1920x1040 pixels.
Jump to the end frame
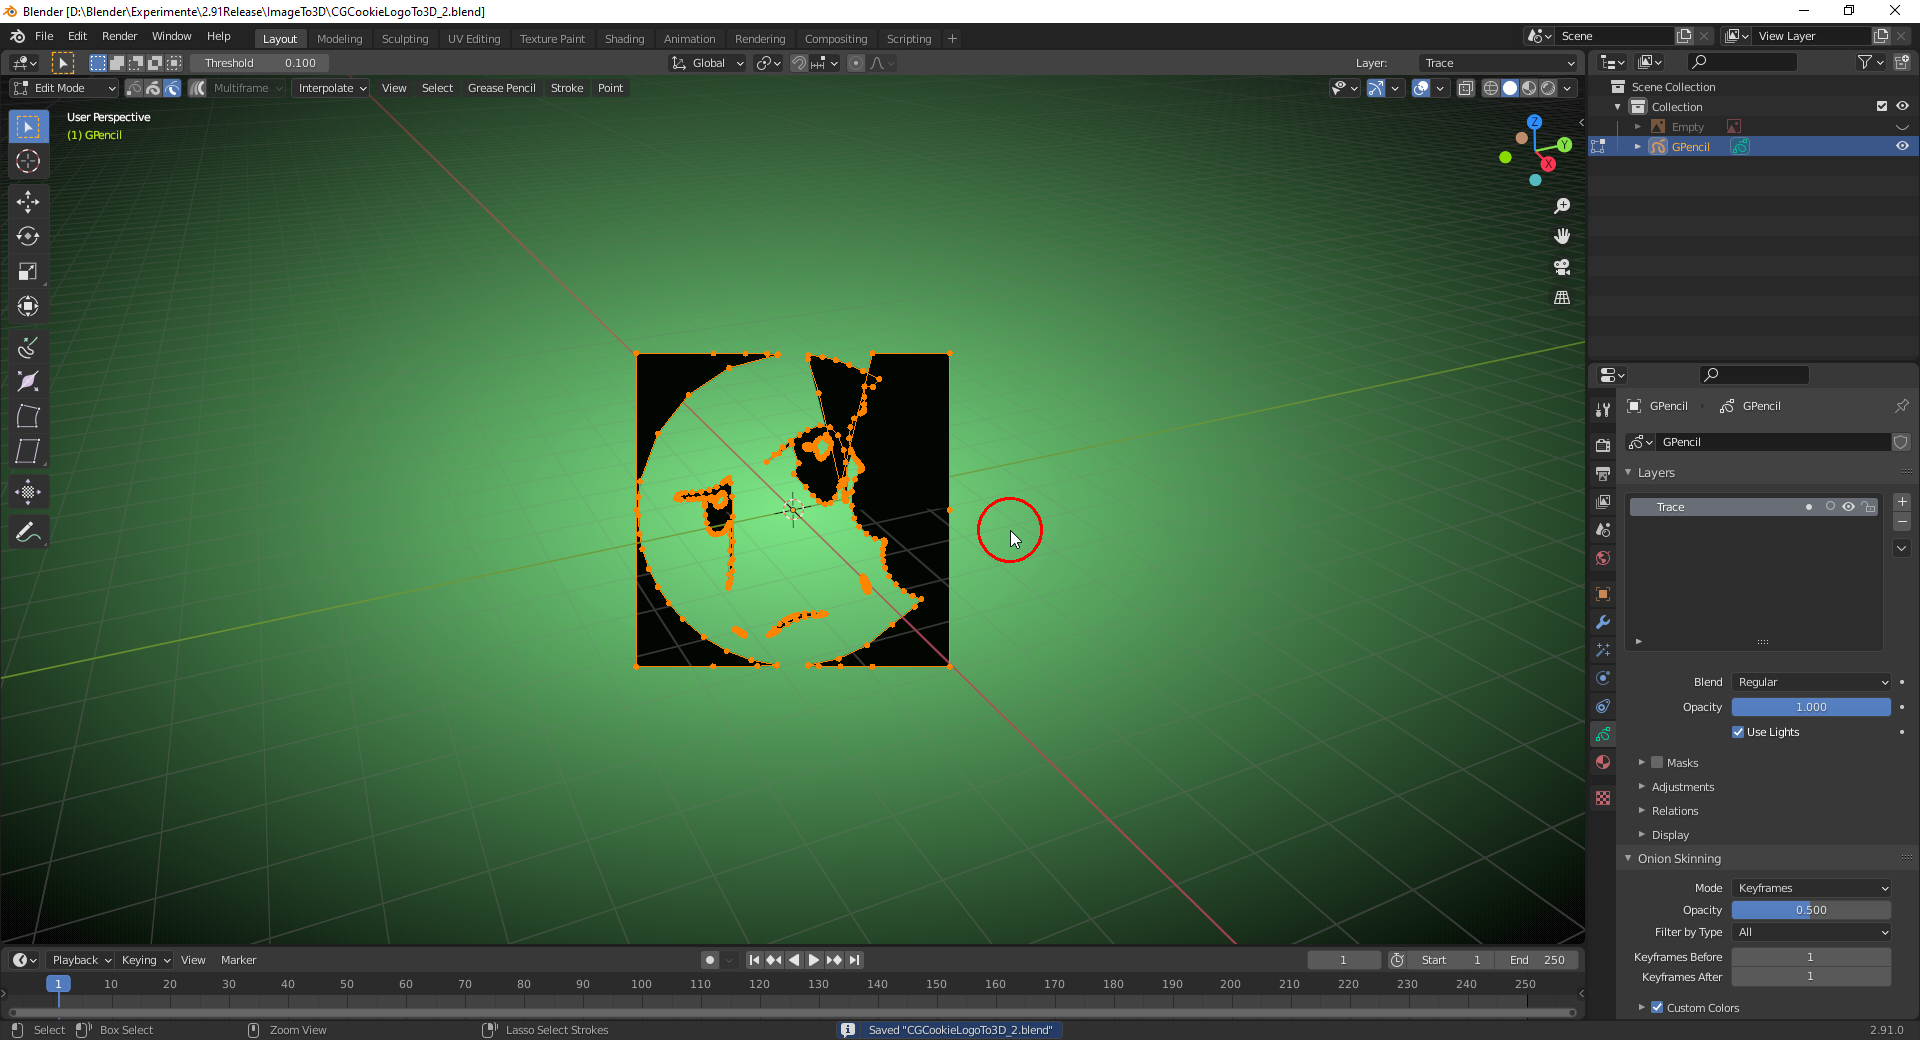[854, 960]
